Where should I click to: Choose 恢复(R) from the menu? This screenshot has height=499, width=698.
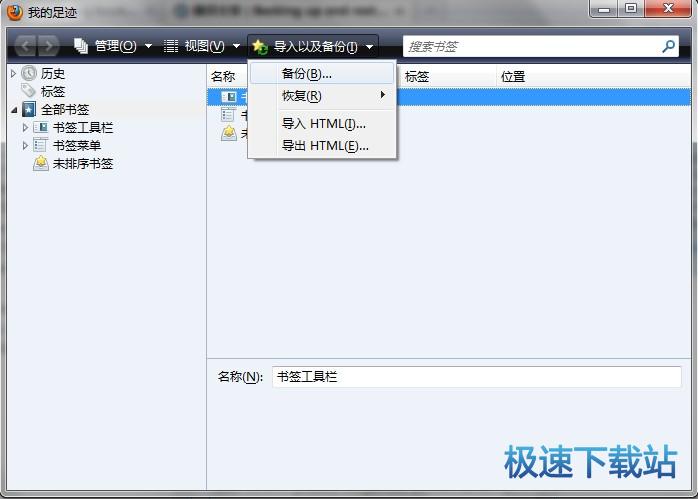click(x=322, y=95)
